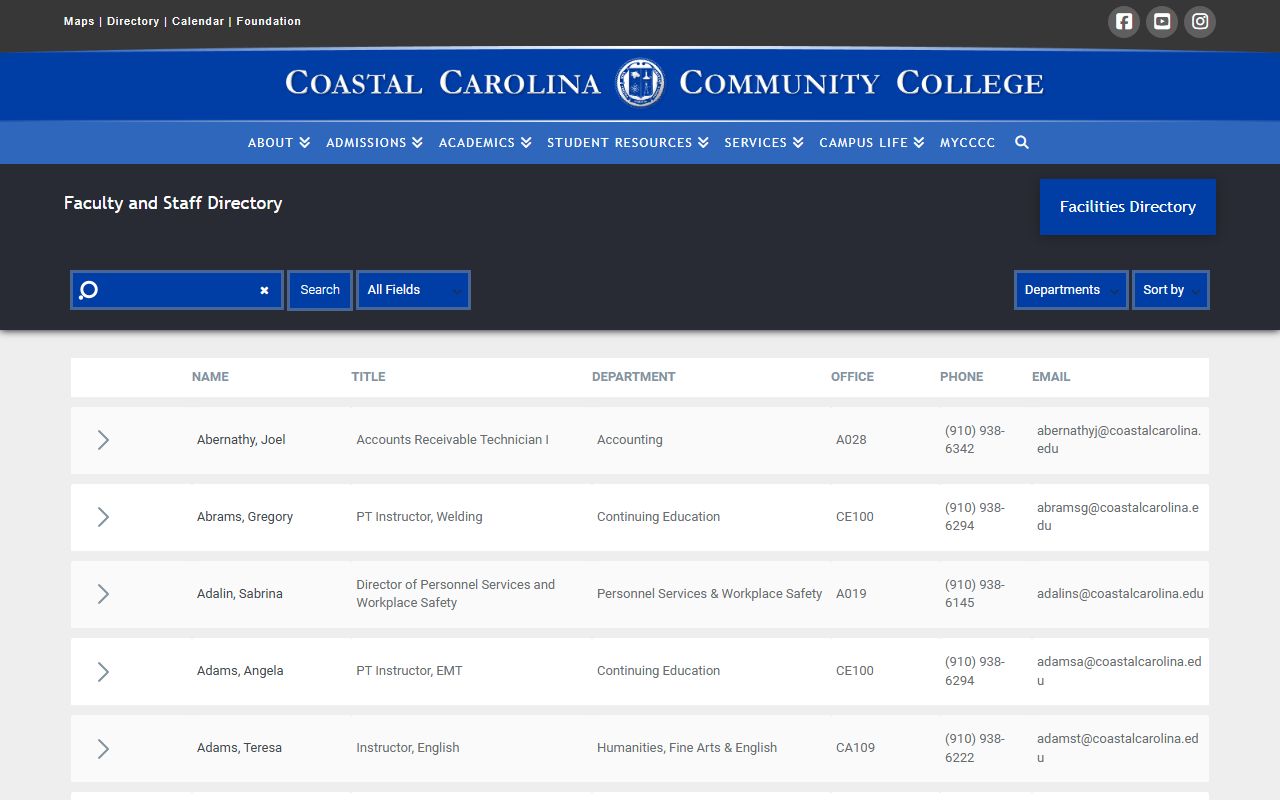Click phone (910) 938-6222

coord(975,748)
